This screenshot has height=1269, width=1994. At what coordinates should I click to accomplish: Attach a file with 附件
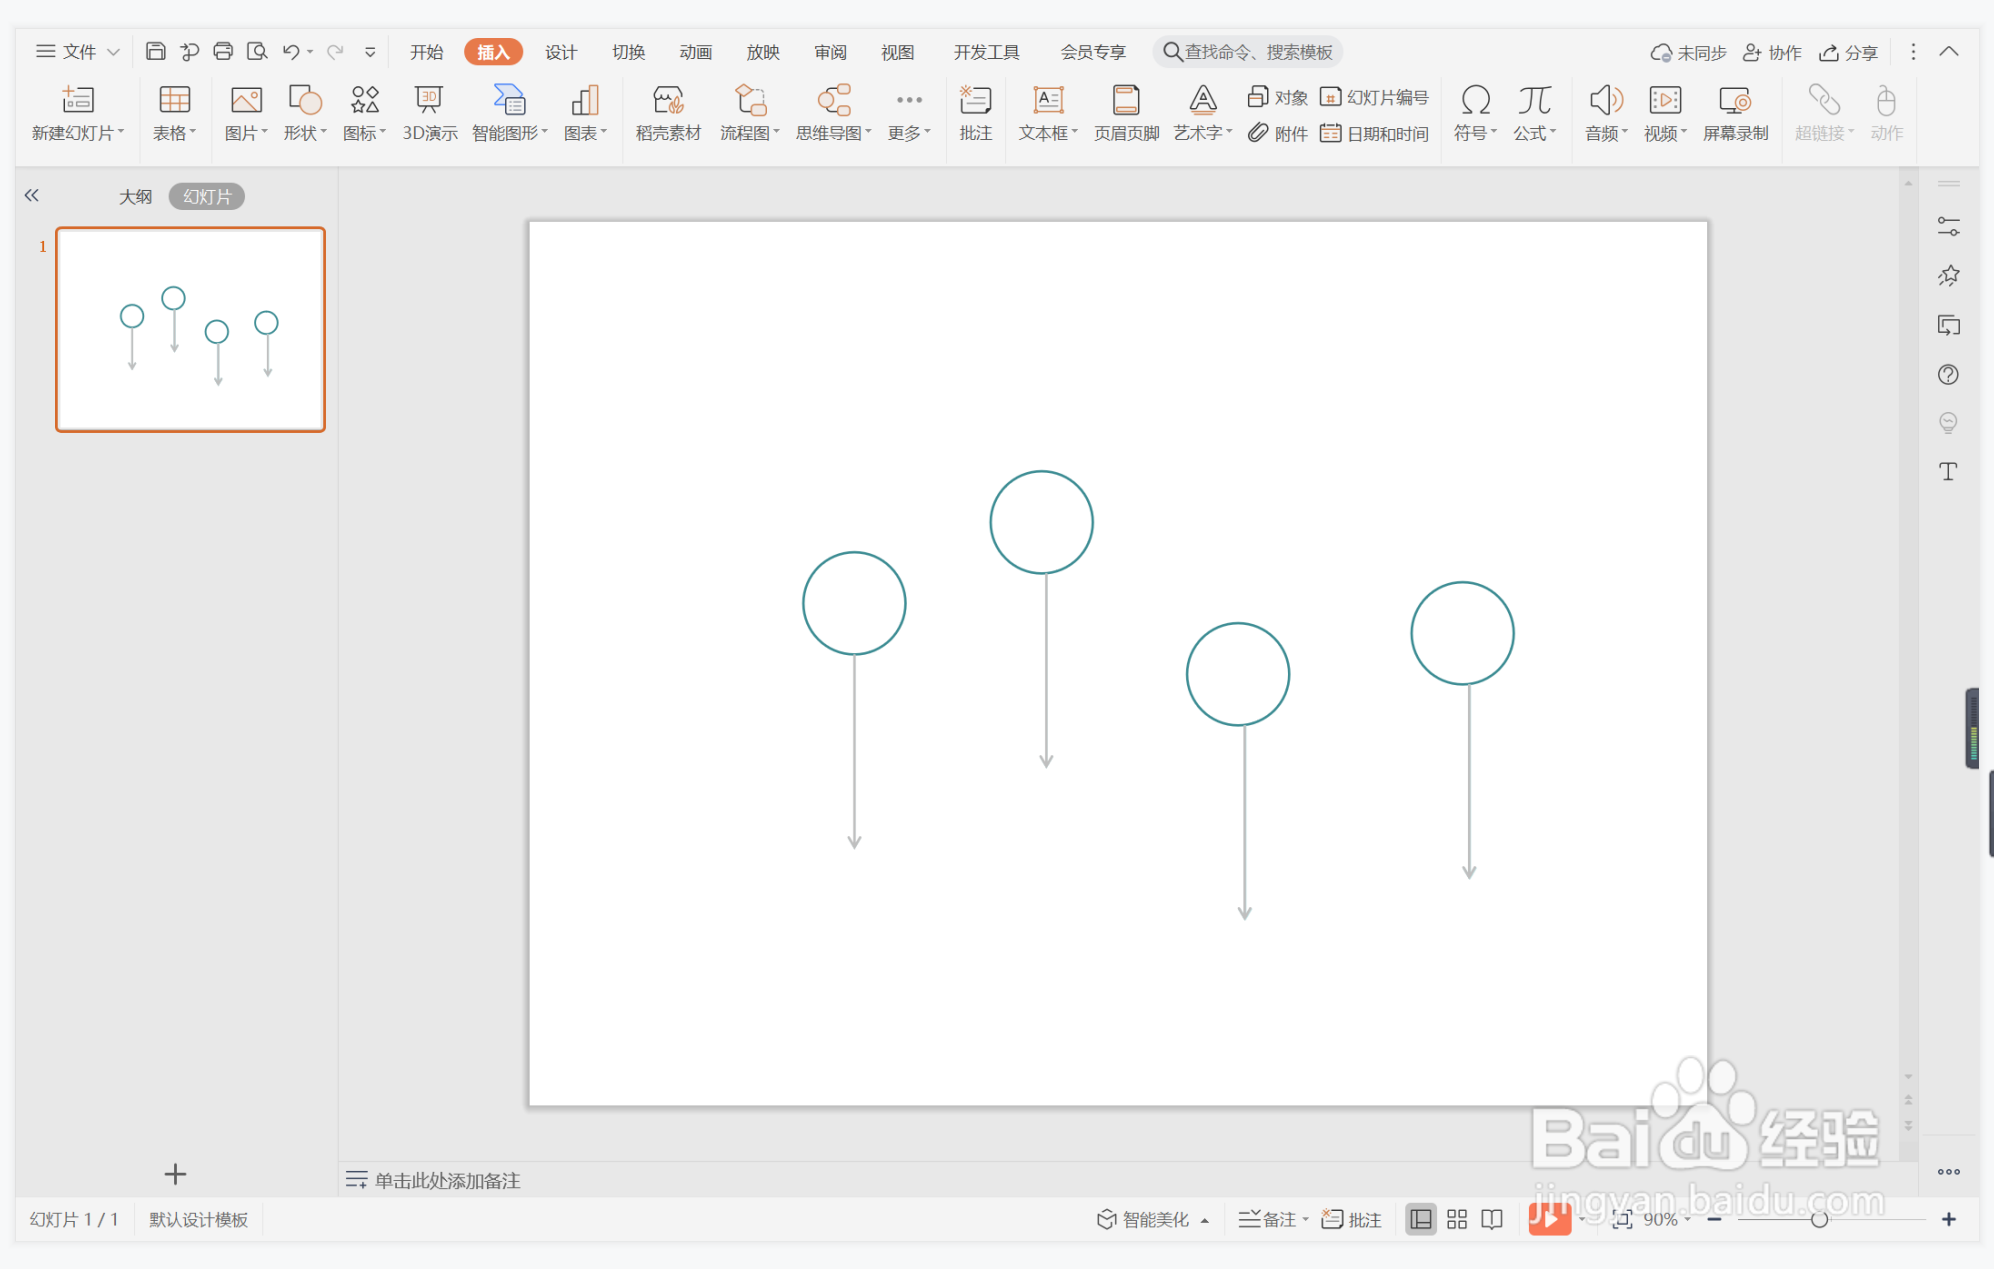pos(1278,133)
